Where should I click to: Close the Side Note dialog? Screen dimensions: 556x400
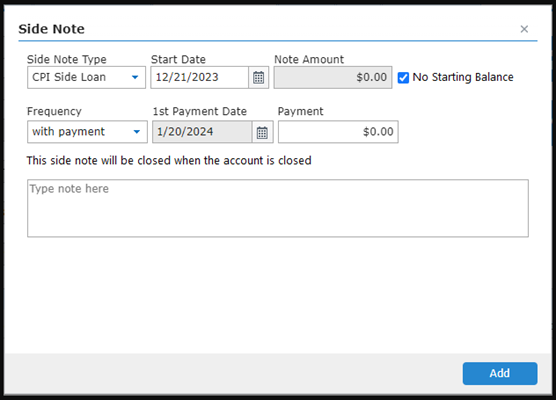tap(524, 29)
